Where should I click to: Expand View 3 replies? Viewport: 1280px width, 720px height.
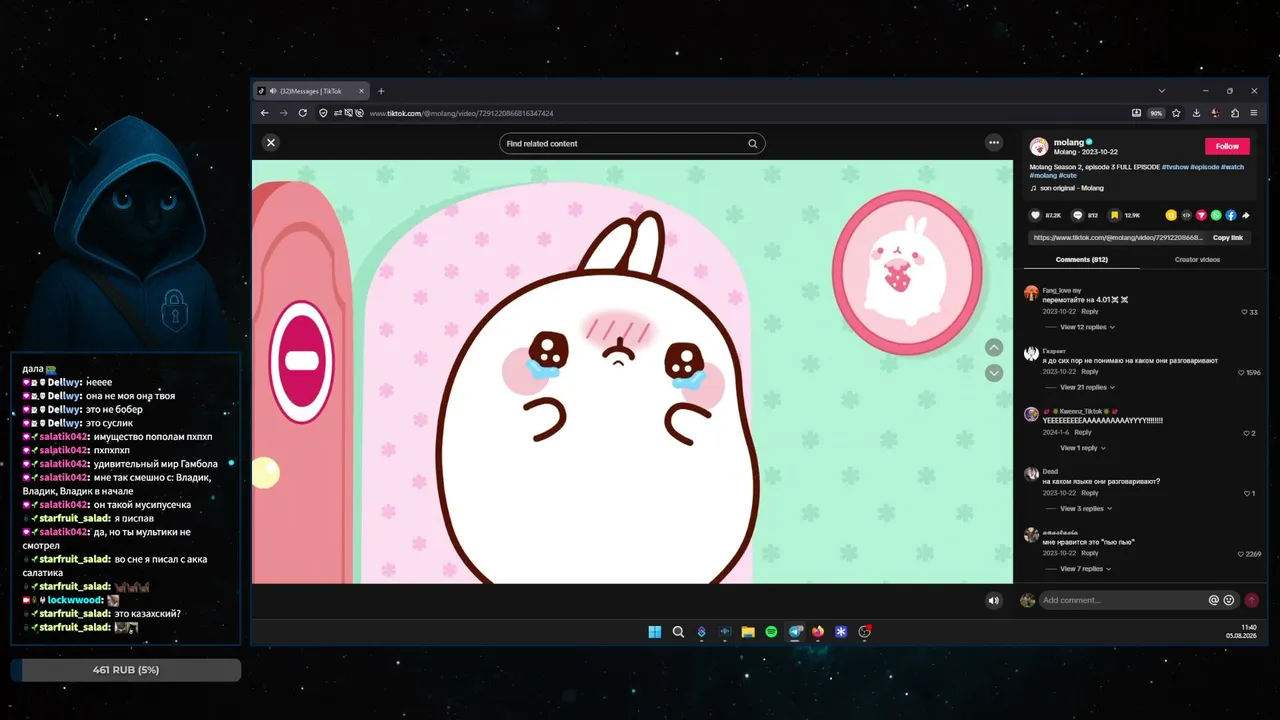(1085, 509)
